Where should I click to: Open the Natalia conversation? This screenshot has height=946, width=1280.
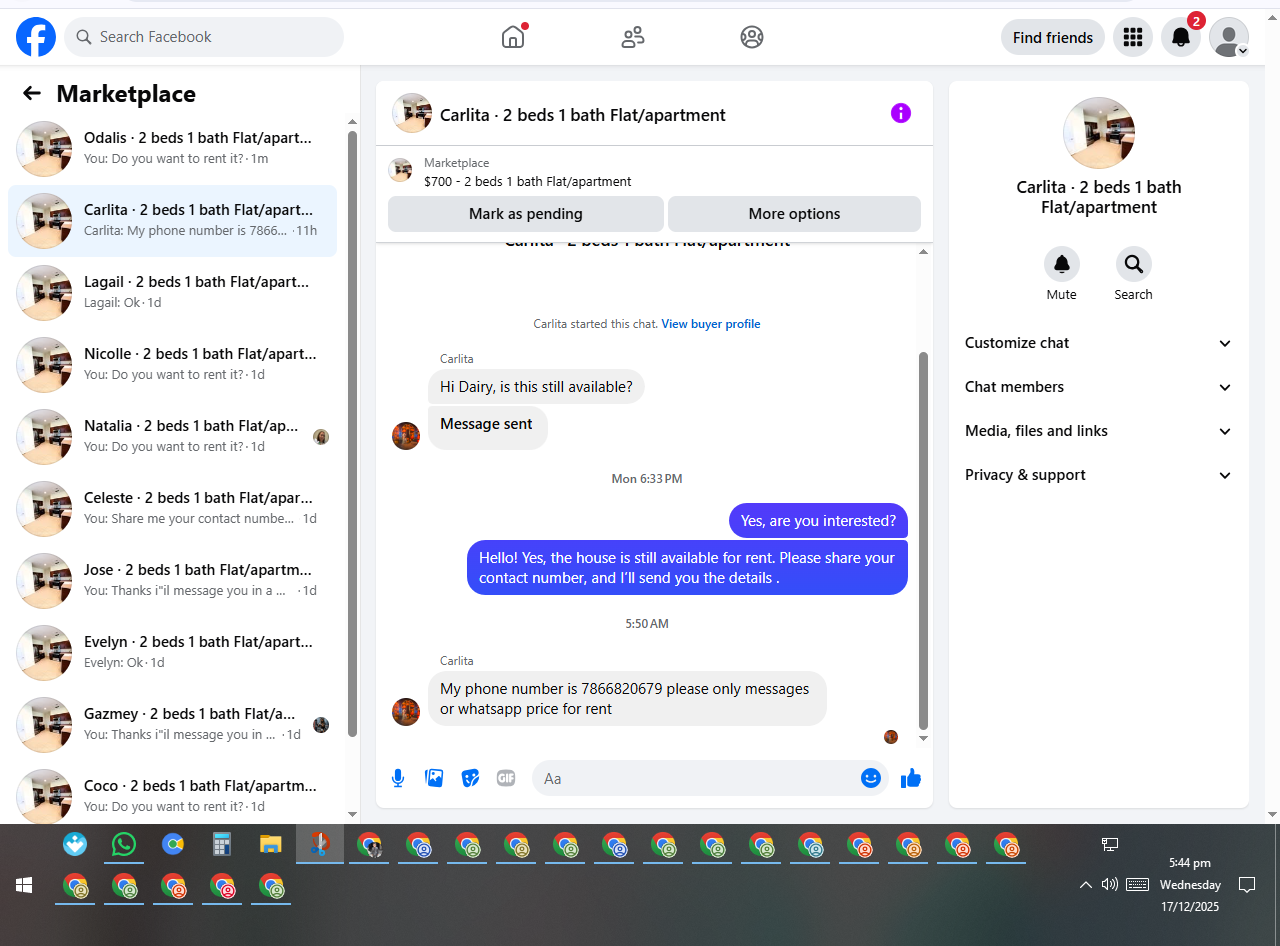(x=172, y=437)
